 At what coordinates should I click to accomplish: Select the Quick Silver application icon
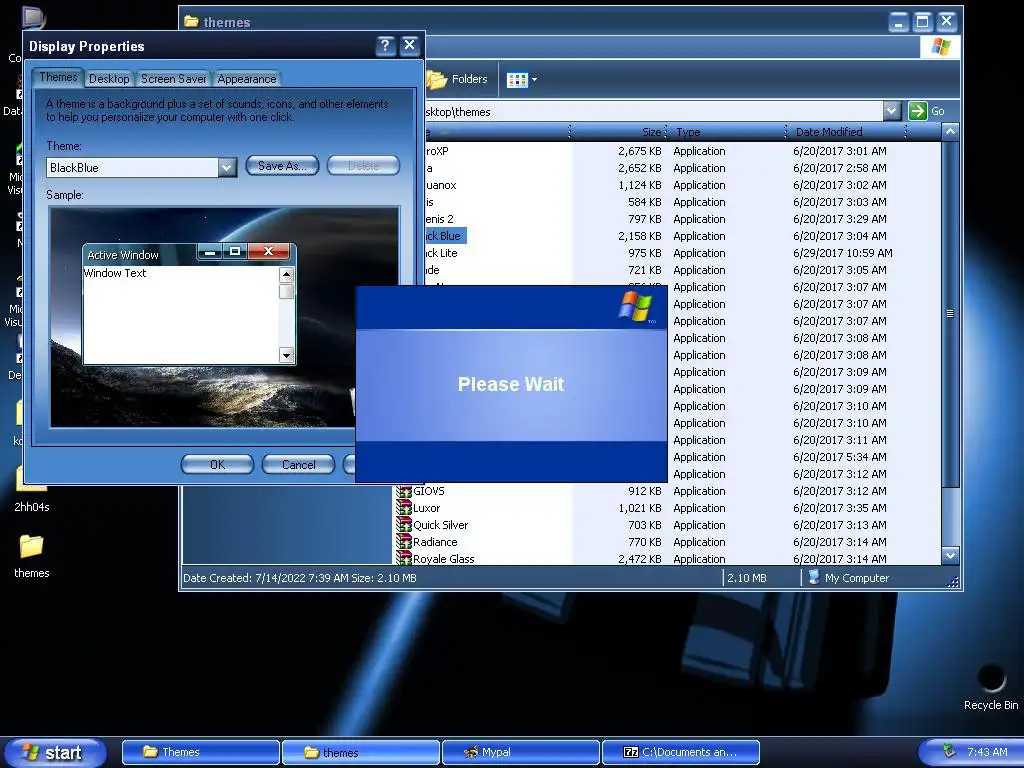[404, 525]
